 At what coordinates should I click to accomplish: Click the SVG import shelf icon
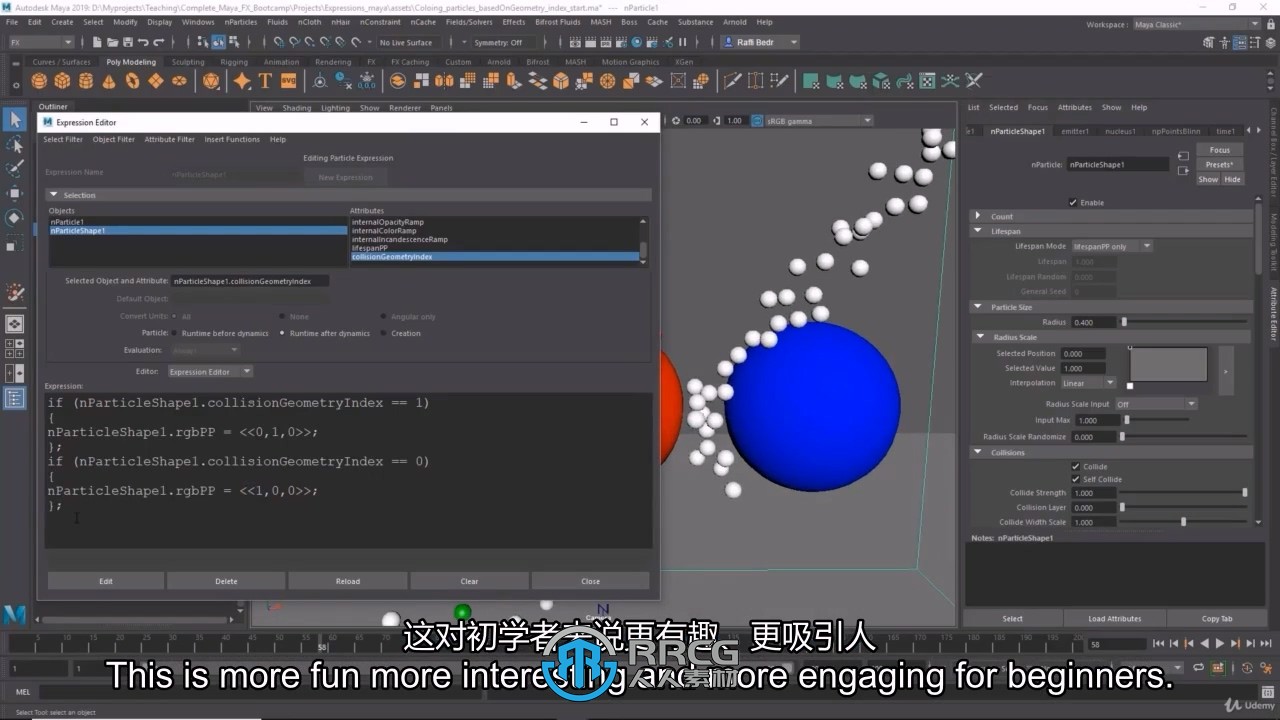pyautogui.click(x=288, y=81)
